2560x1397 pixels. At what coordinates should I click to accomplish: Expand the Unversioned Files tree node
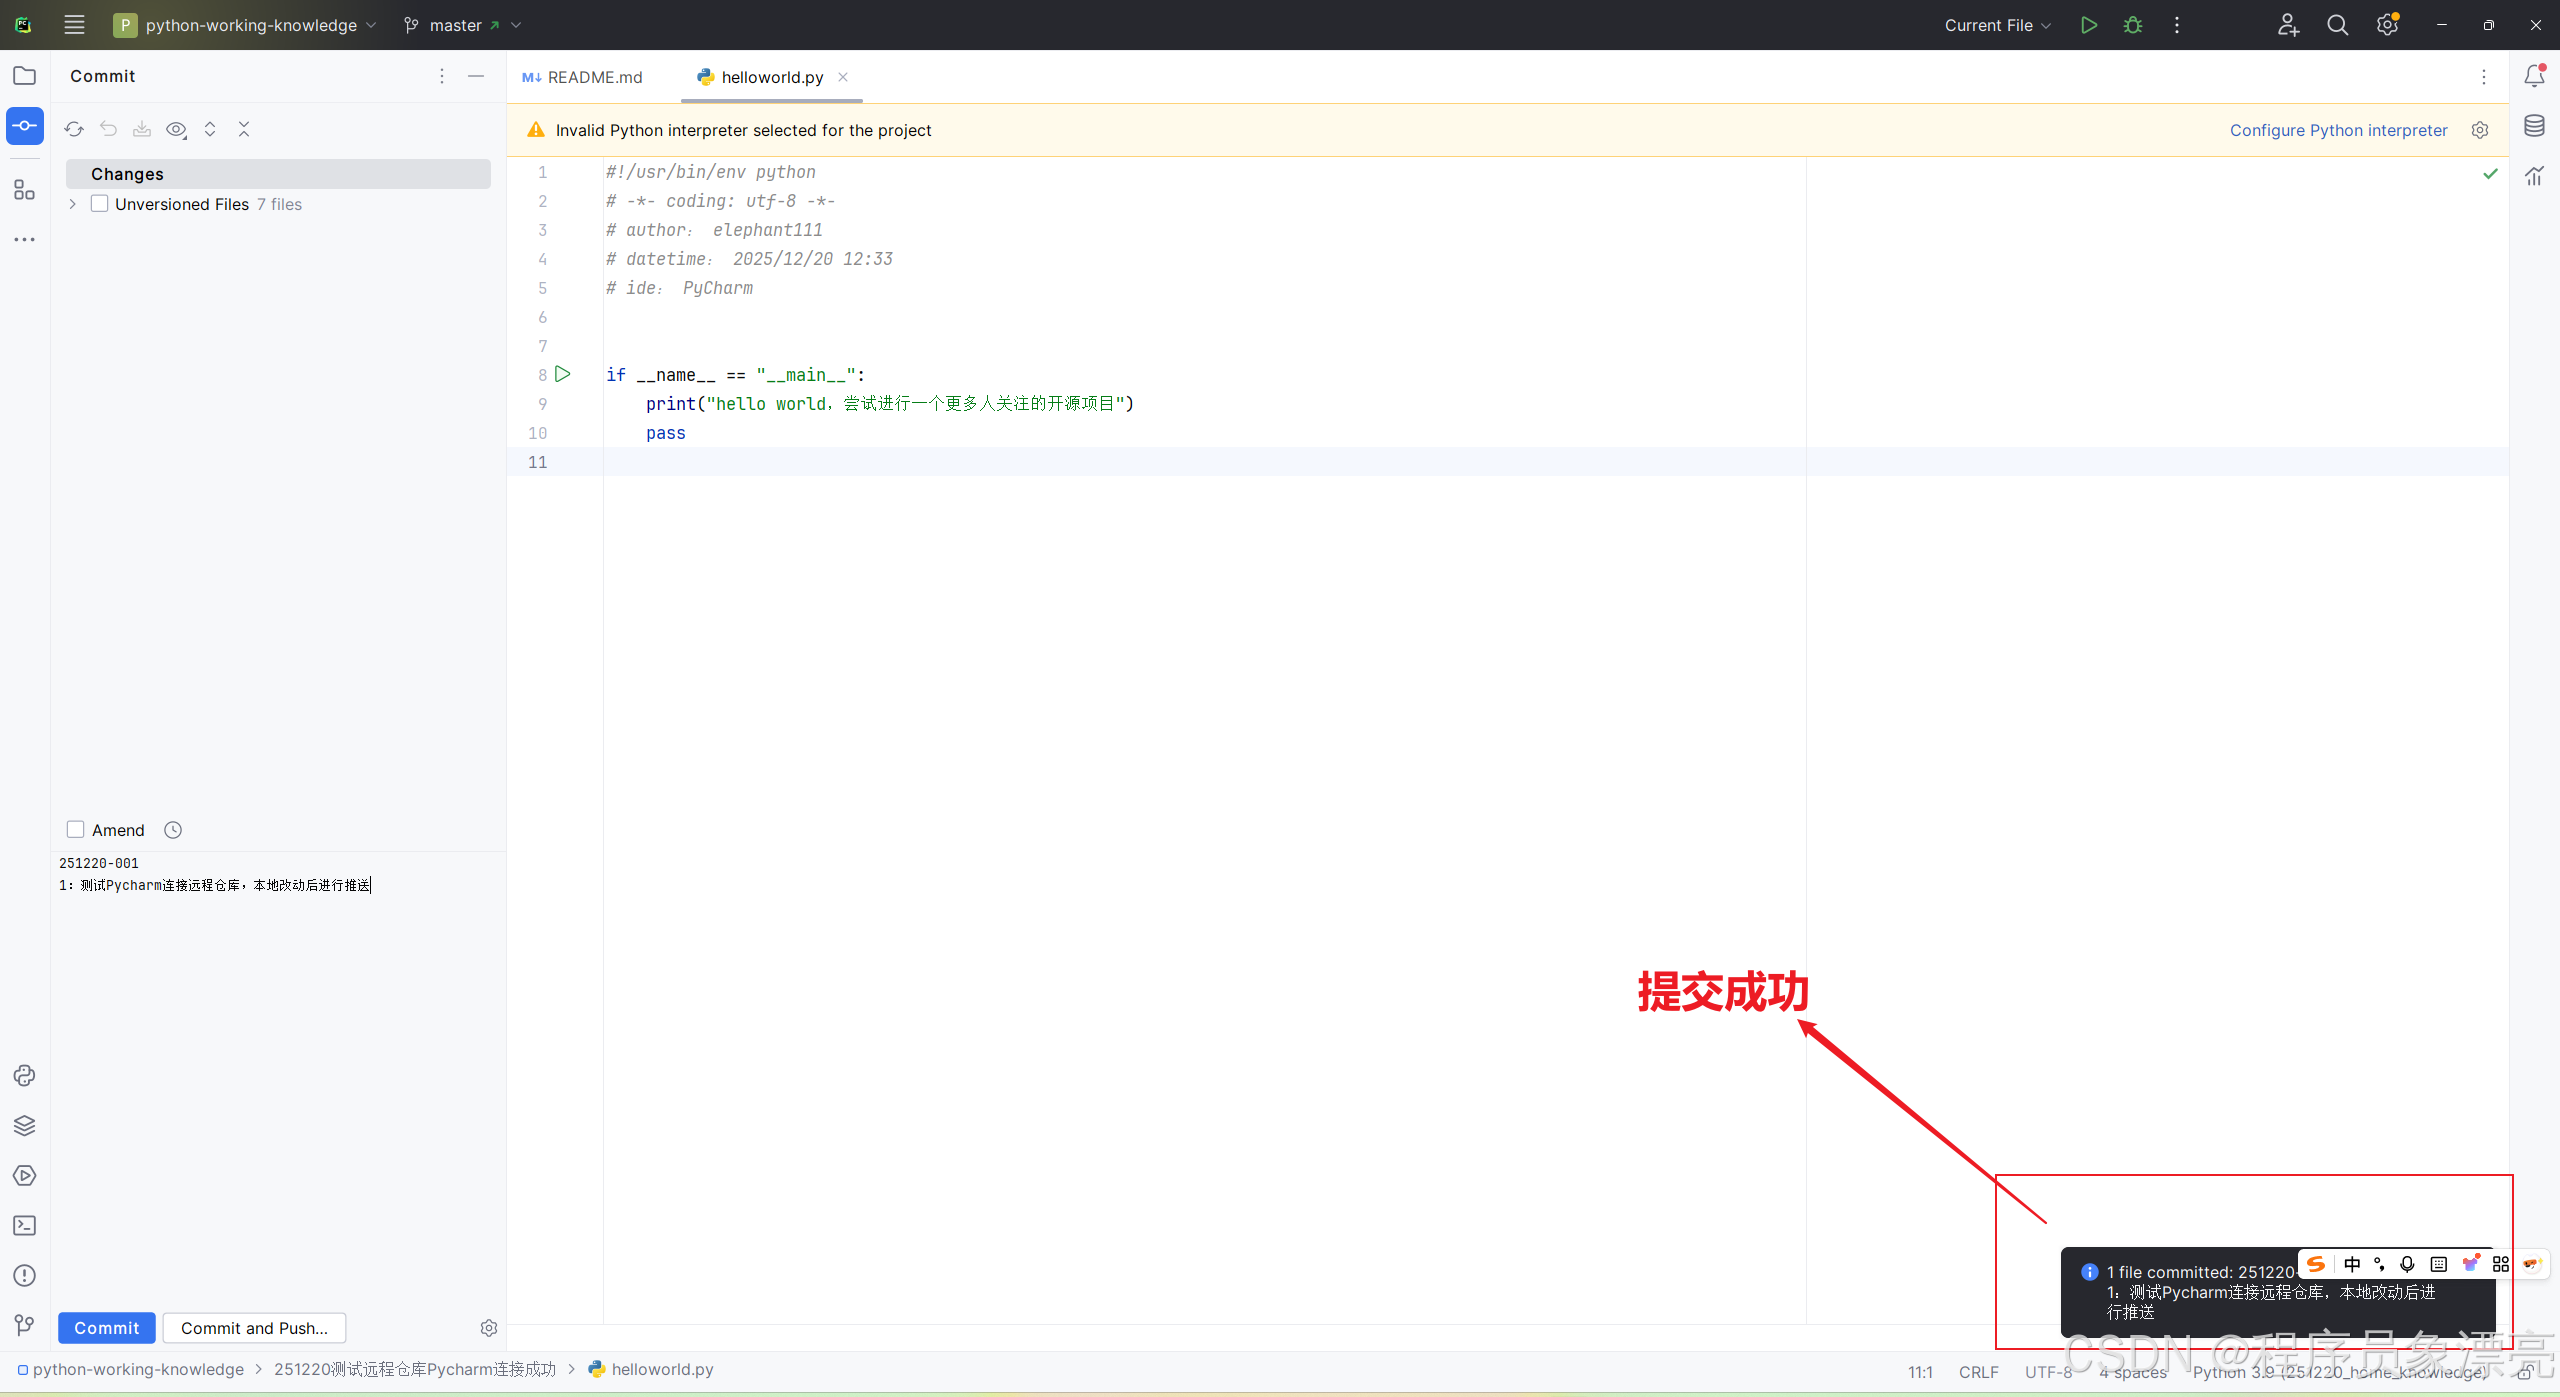point(73,204)
